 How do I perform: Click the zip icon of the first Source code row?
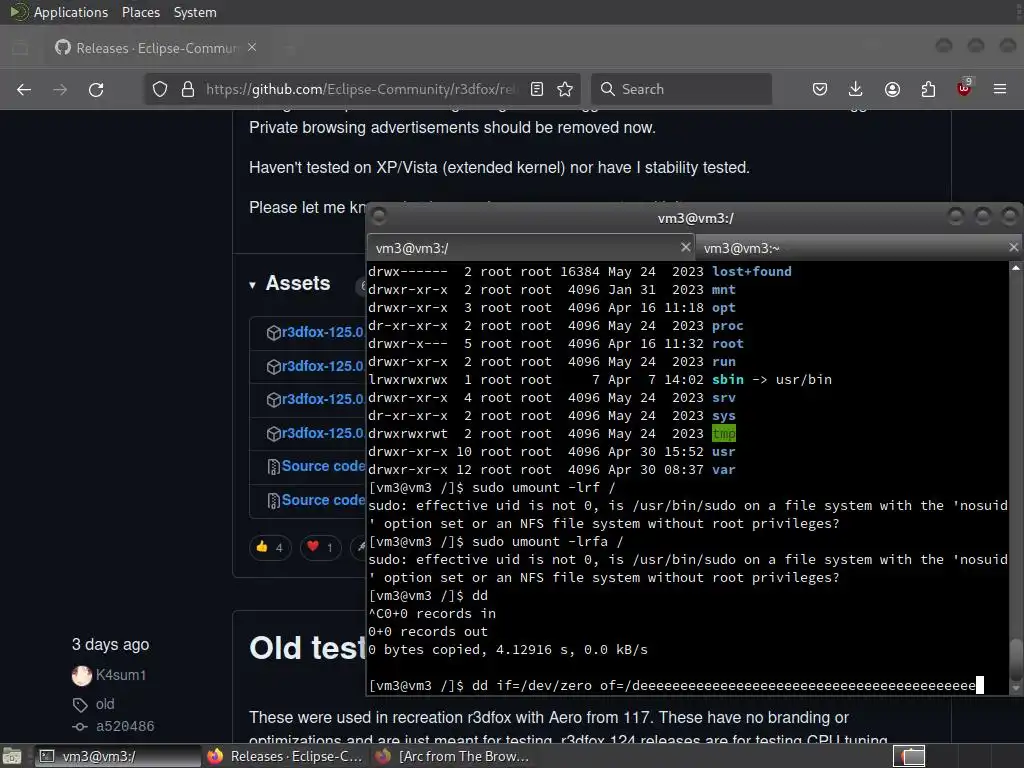click(274, 467)
